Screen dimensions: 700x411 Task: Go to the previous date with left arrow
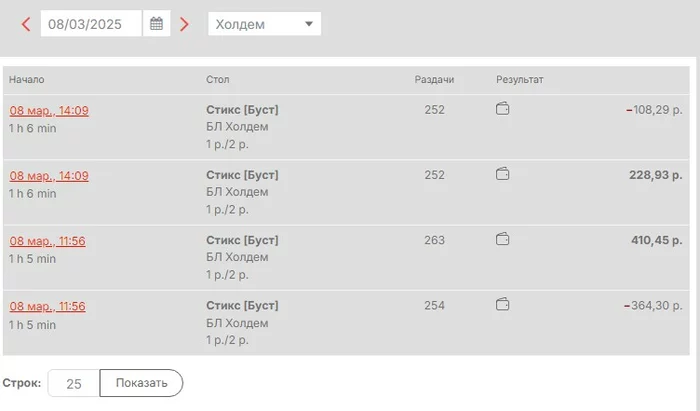pyautogui.click(x=25, y=24)
